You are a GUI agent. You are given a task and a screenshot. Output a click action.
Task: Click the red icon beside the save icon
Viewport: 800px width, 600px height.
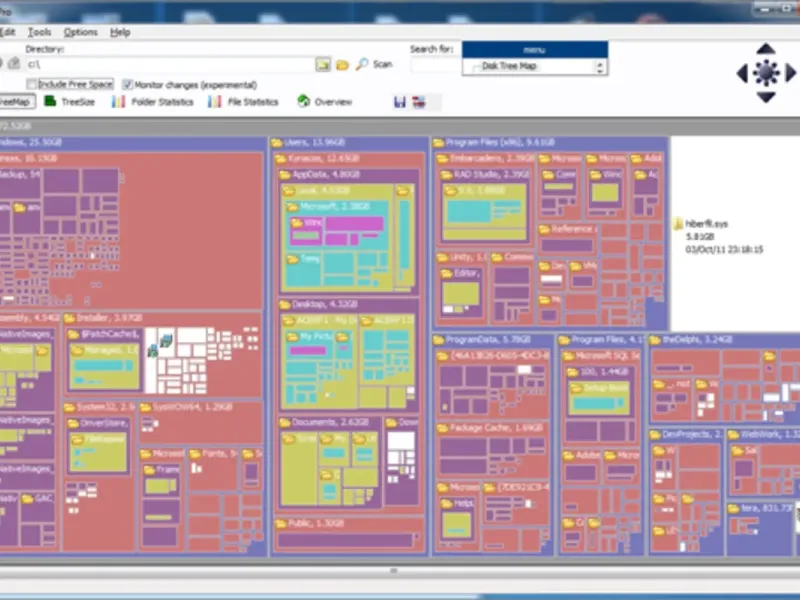pyautogui.click(x=419, y=102)
